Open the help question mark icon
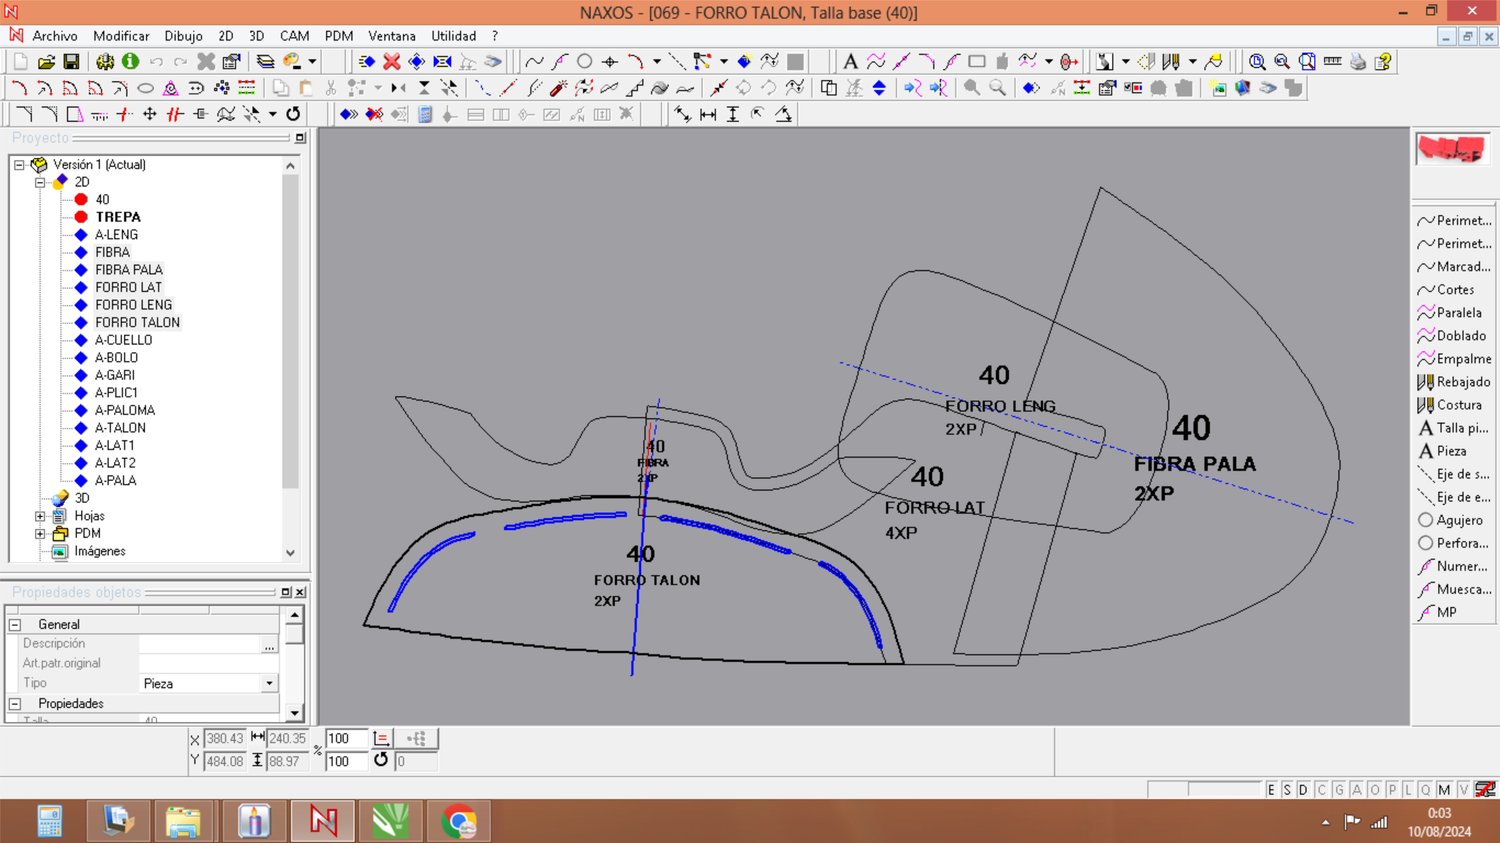 1383,62
